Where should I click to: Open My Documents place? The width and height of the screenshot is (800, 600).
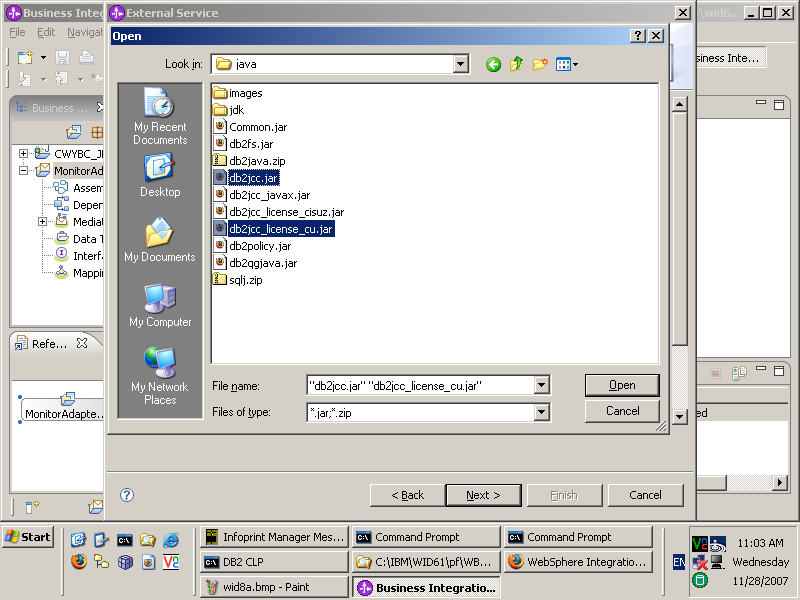click(160, 240)
